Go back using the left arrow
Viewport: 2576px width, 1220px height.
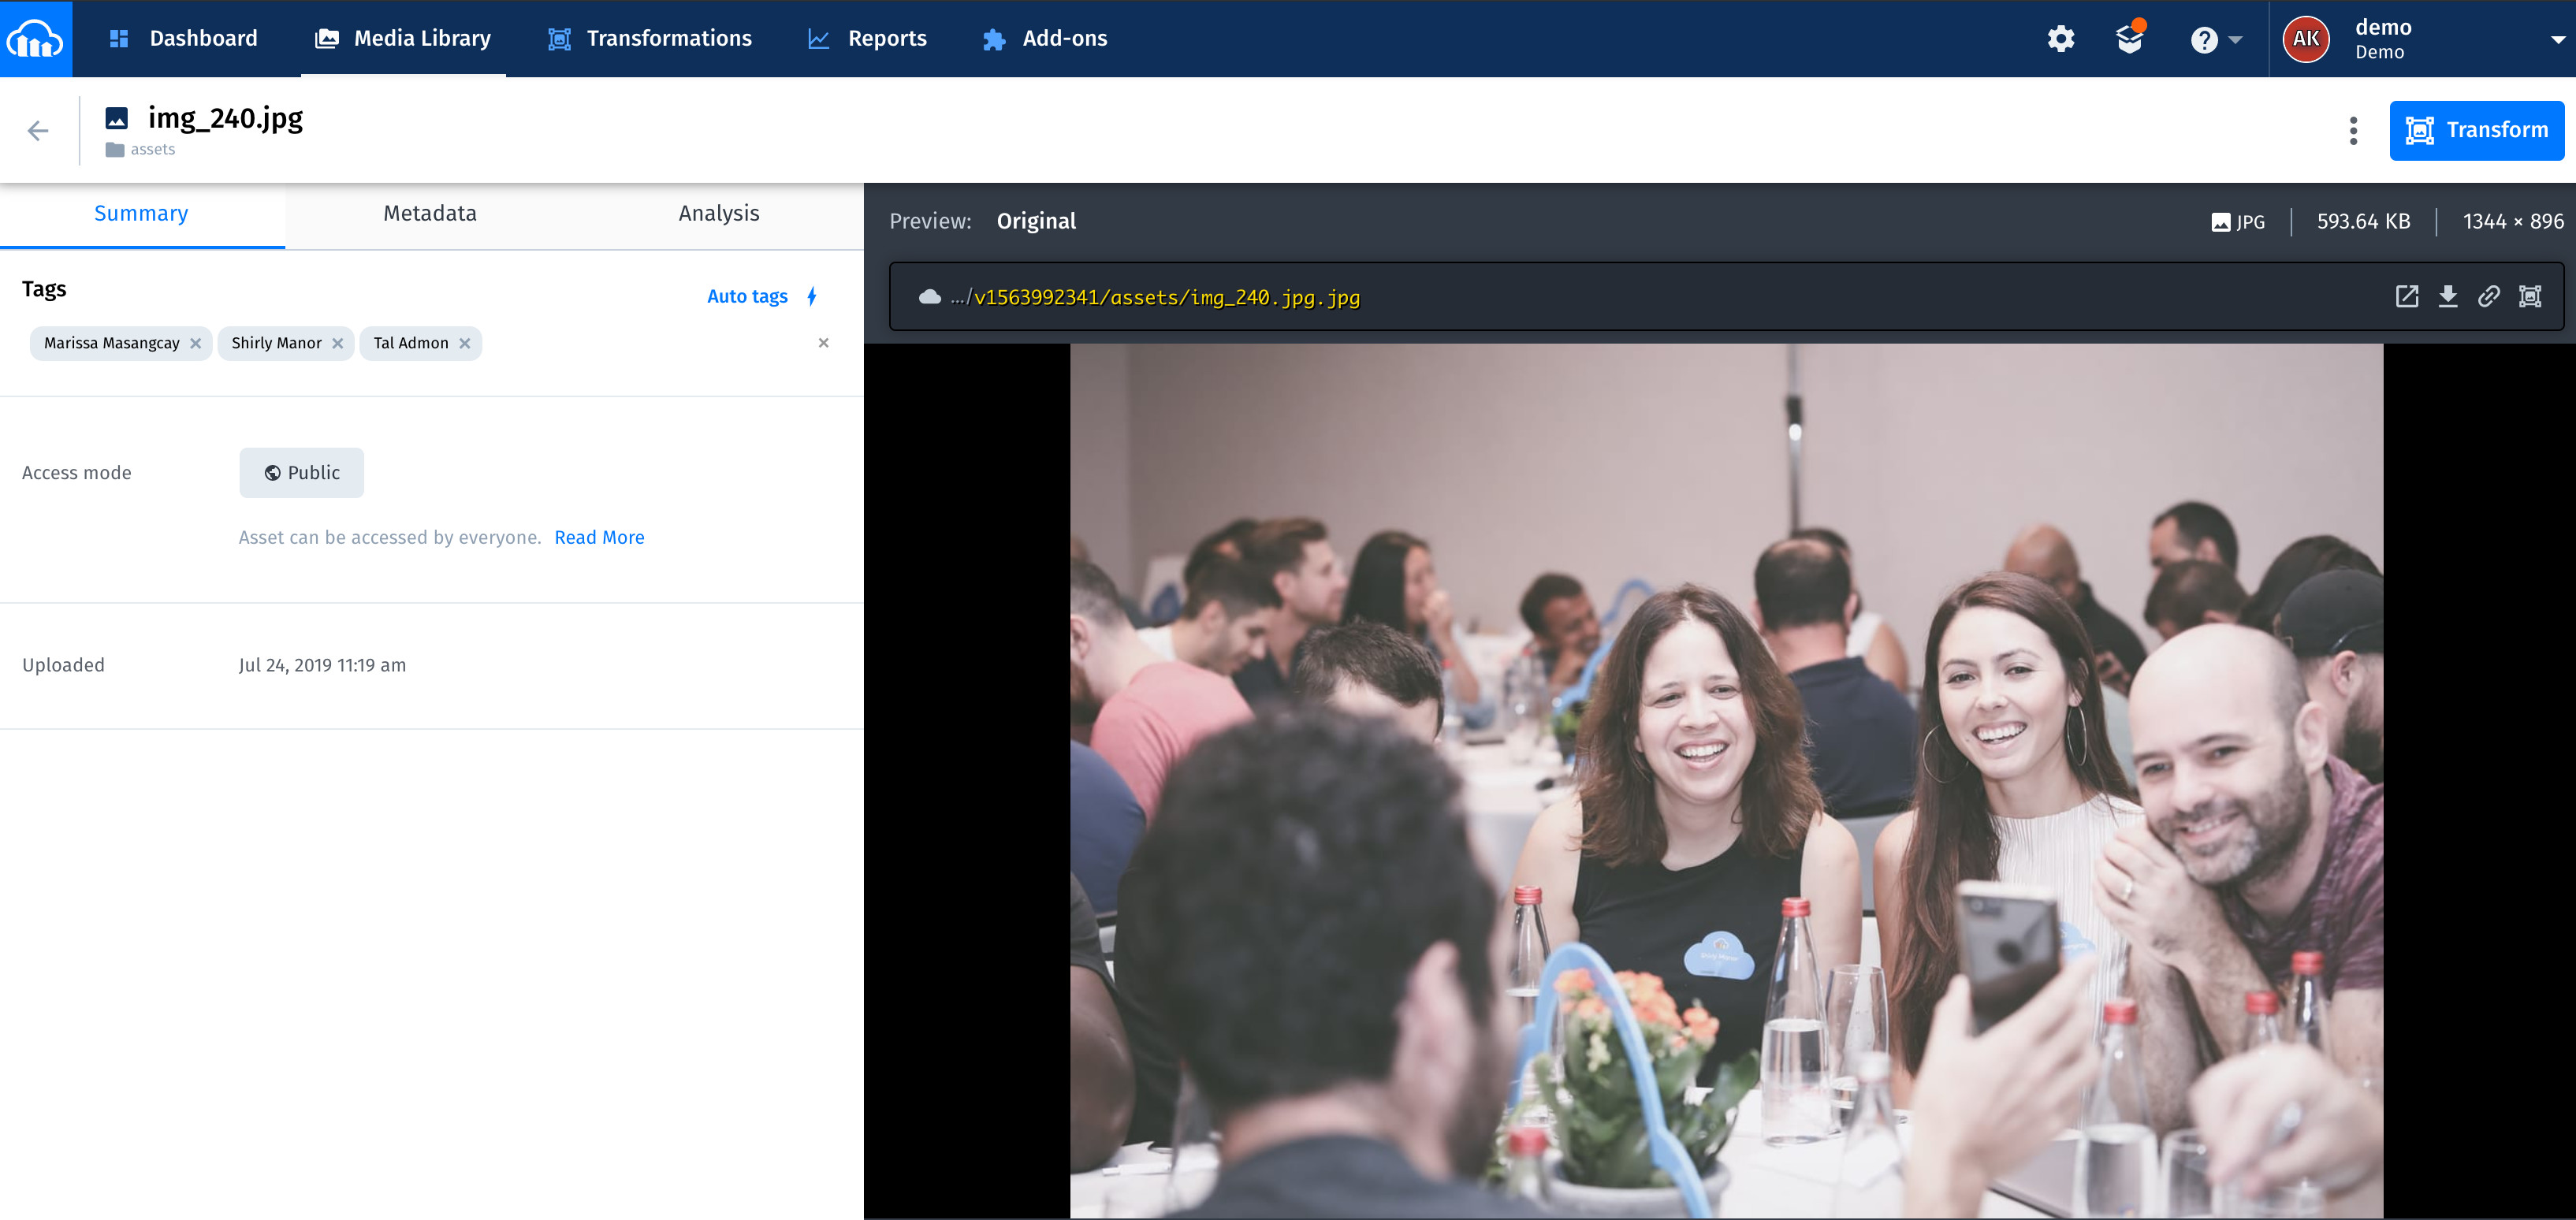coord(38,131)
